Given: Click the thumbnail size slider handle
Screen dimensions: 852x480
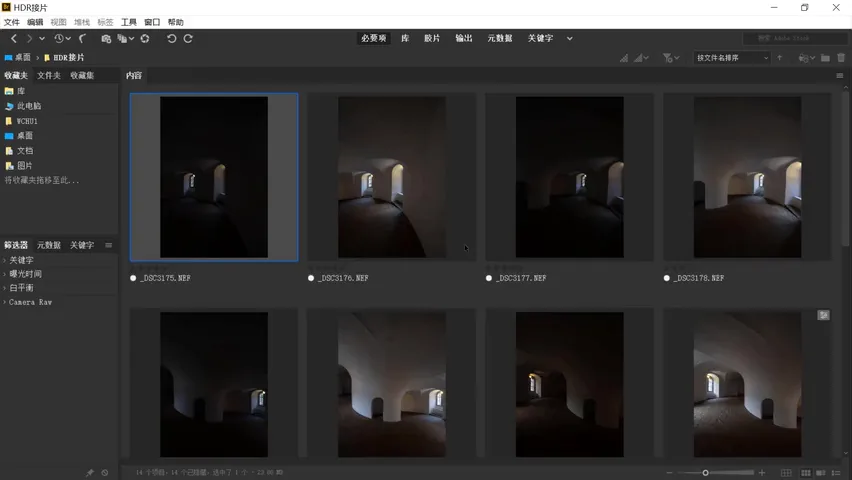Looking at the screenshot, I should [x=705, y=473].
